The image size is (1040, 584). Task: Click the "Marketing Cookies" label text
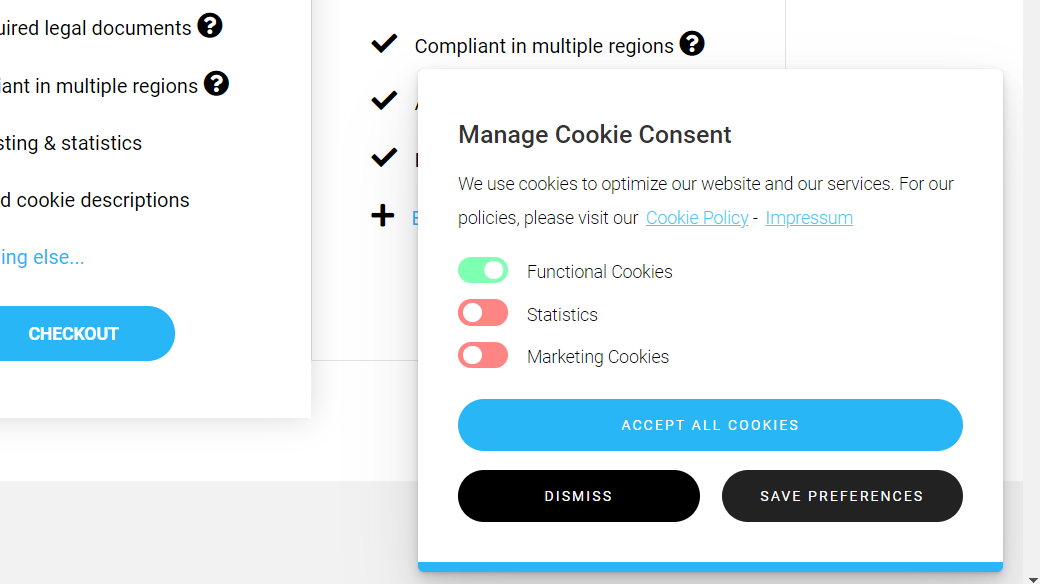598,357
